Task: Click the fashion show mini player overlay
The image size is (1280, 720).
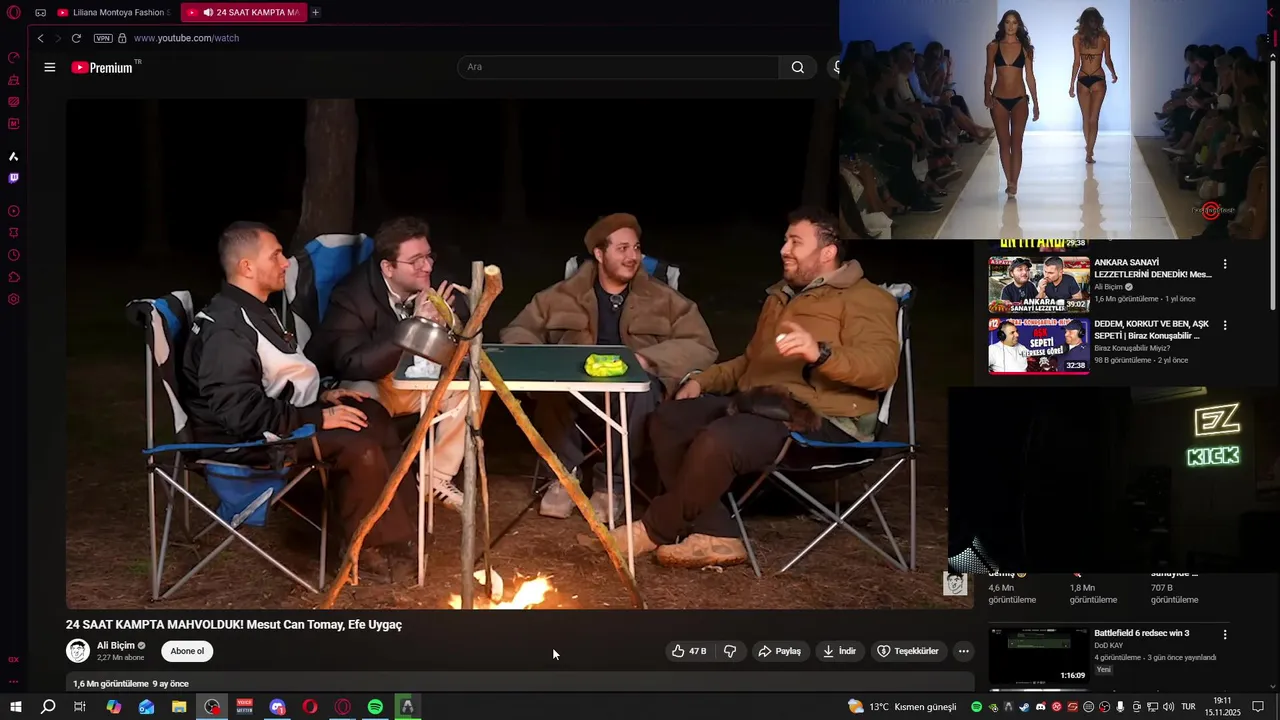Action: pyautogui.click(x=1054, y=120)
